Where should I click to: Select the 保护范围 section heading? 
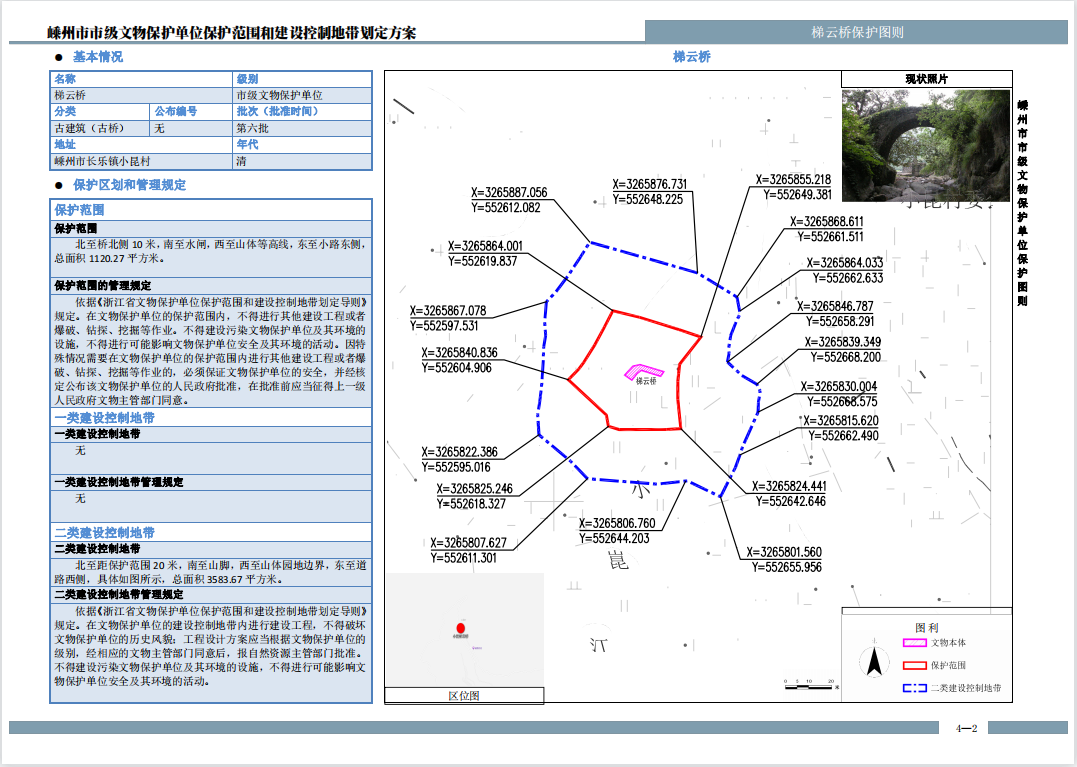coord(79,210)
